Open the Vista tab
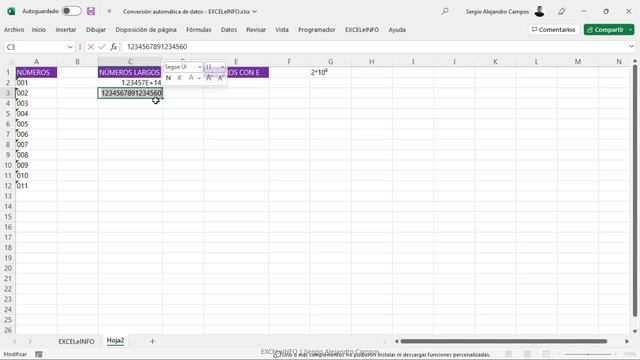 [x=282, y=30]
